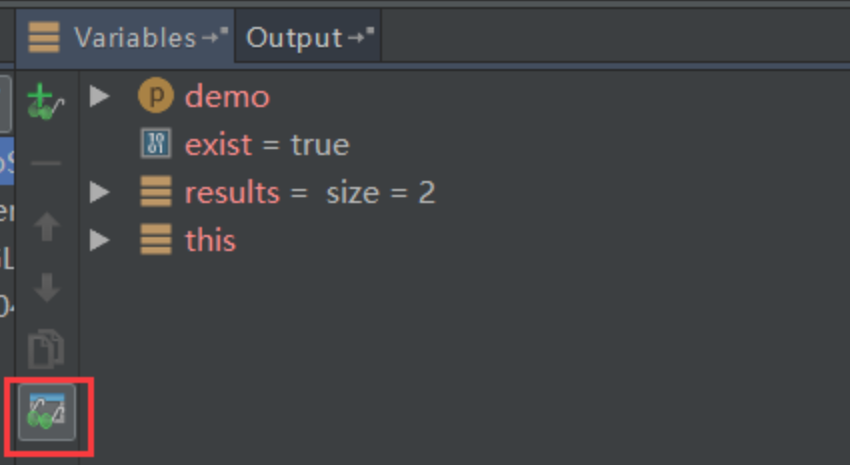Click the orange 'p' icon beside demo

(x=156, y=96)
